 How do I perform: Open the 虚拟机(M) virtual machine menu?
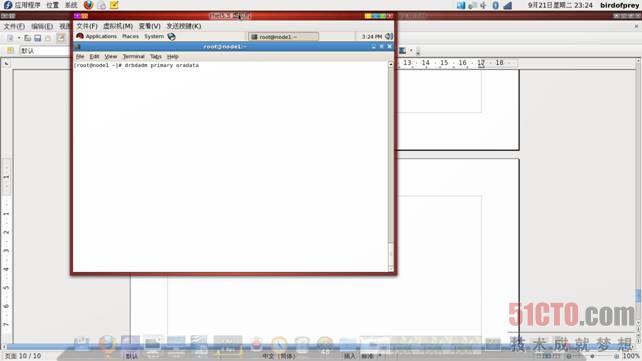tap(118, 26)
